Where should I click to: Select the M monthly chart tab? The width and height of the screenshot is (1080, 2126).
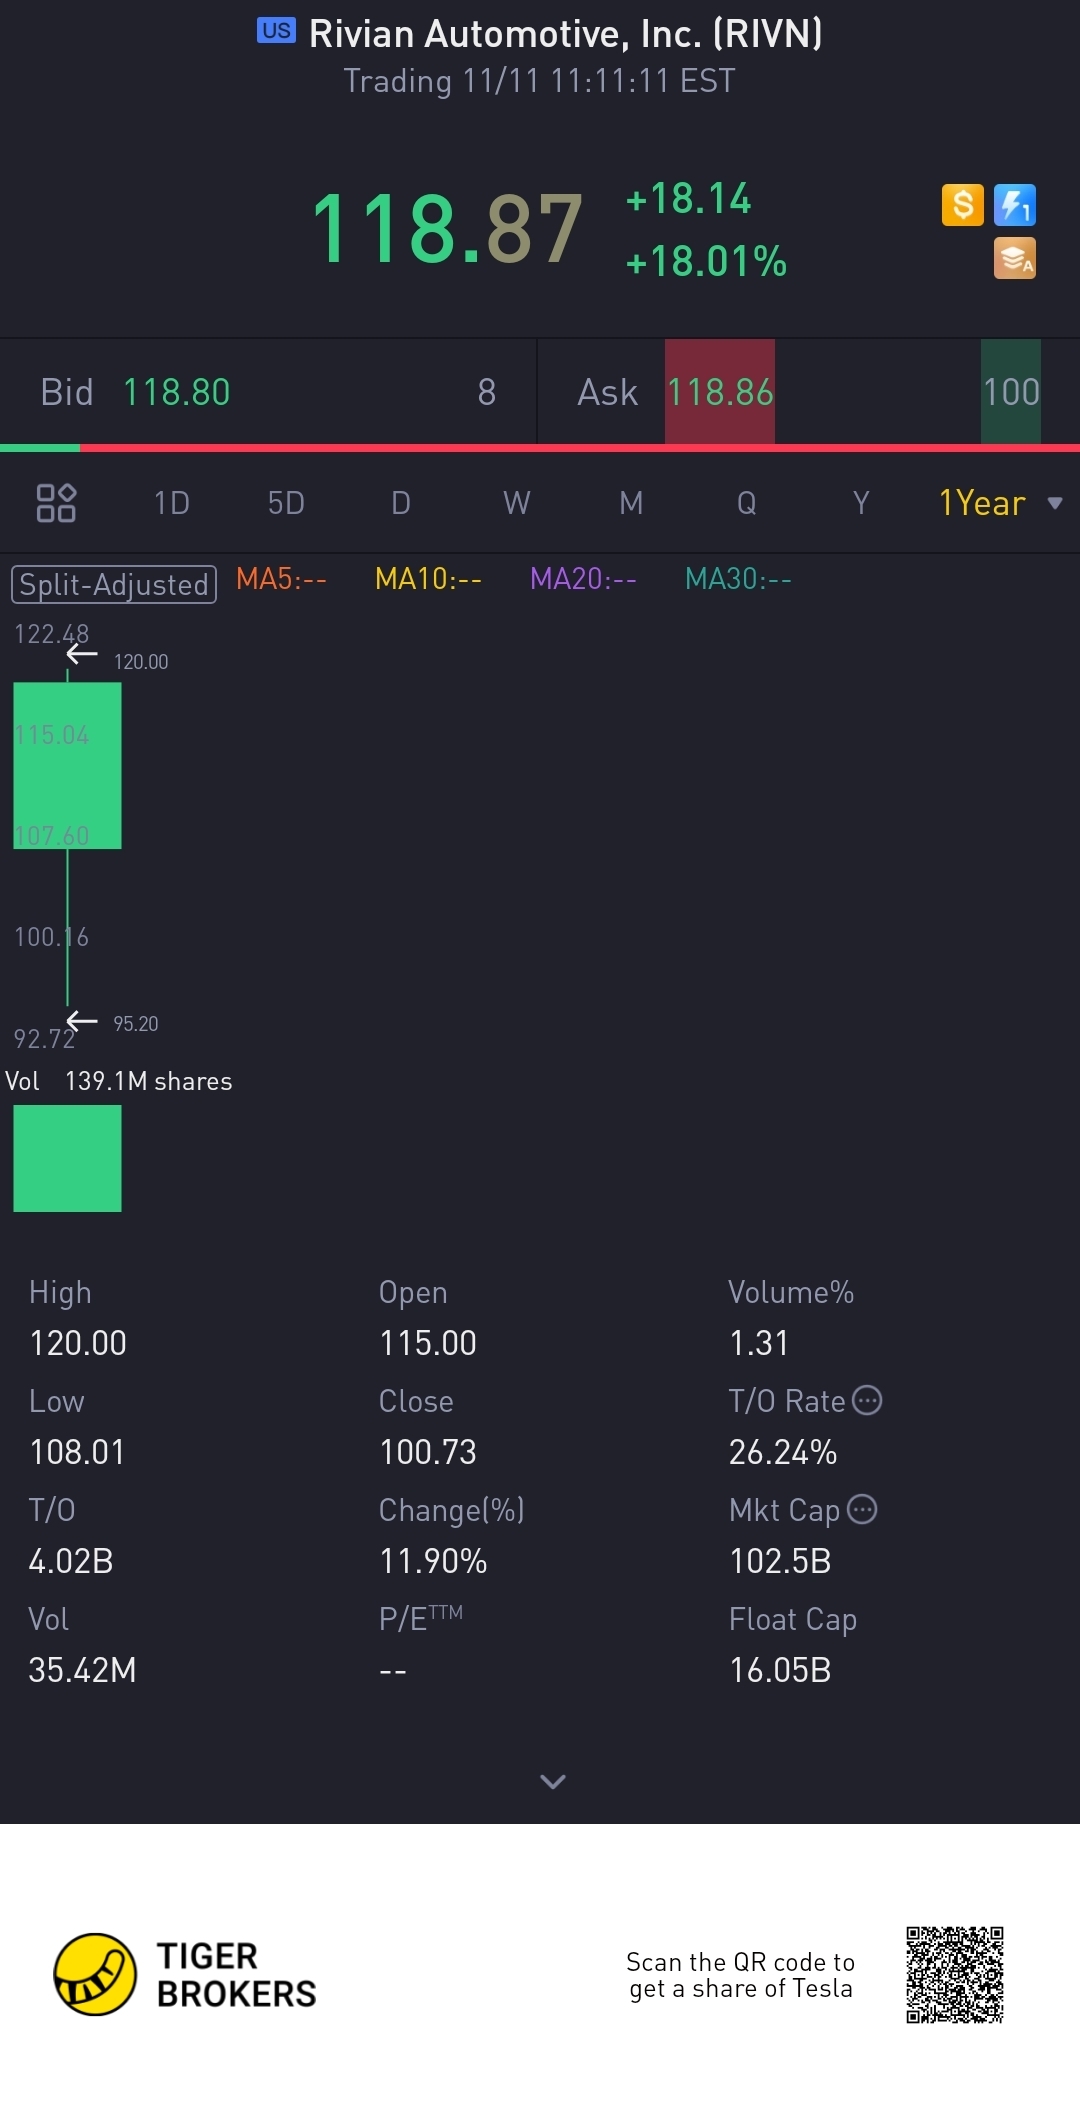pyautogui.click(x=631, y=502)
